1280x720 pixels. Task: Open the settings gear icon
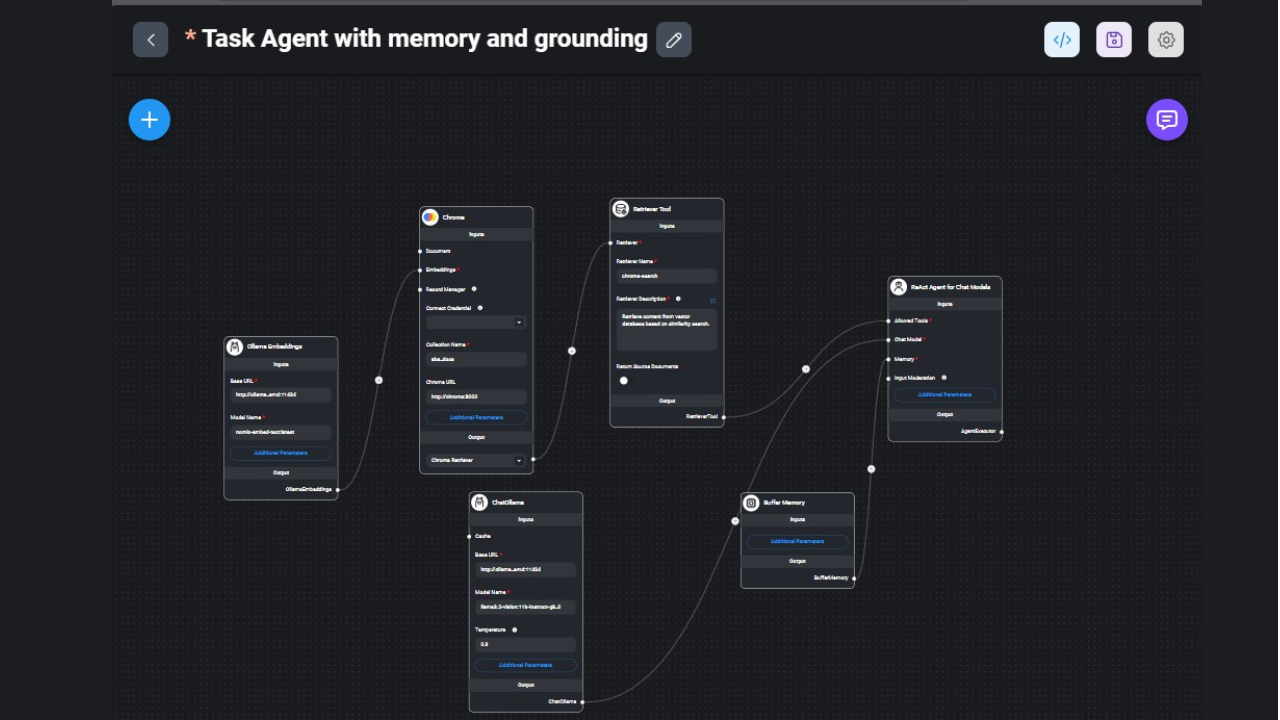(1166, 40)
